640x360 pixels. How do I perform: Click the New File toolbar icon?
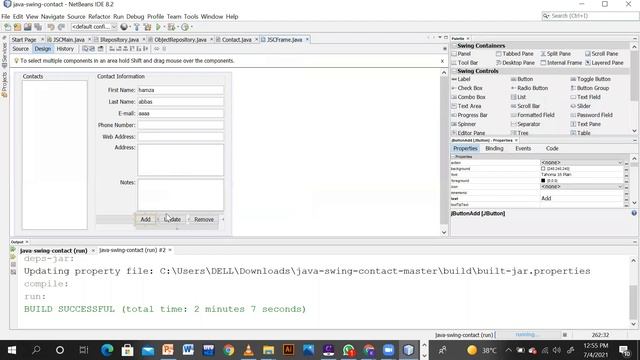pyautogui.click(x=7, y=27)
